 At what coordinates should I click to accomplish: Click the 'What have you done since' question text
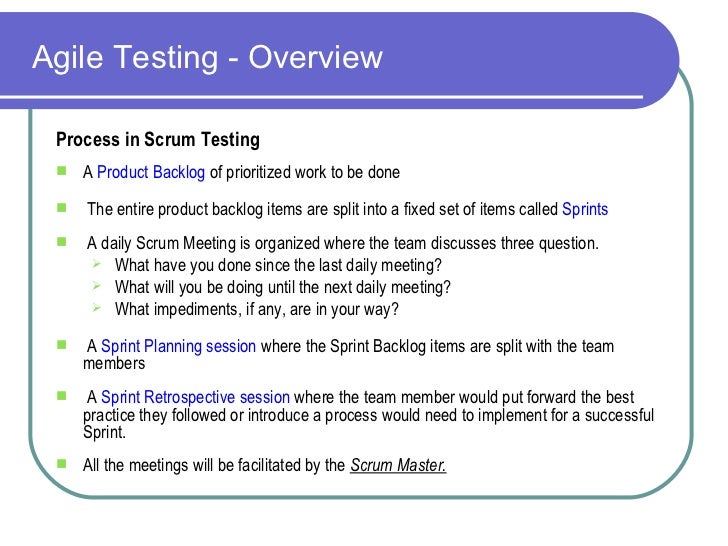tap(278, 266)
